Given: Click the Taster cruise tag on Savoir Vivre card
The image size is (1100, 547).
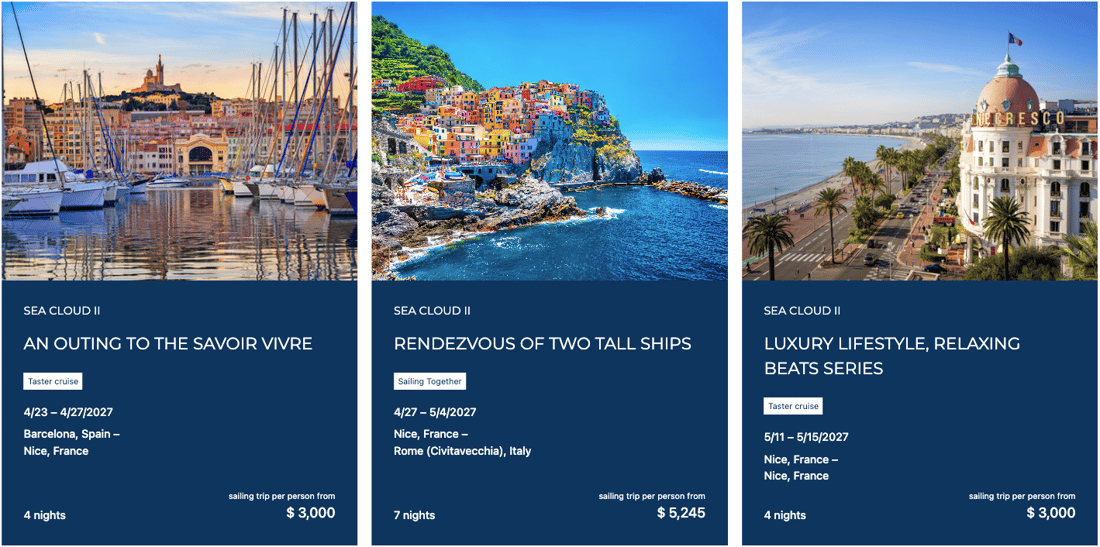Looking at the screenshot, I should tap(53, 381).
